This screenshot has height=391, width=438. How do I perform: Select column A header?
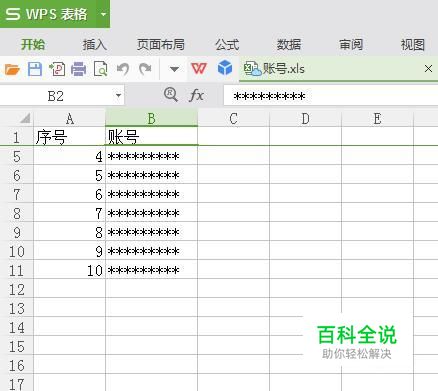(69, 118)
